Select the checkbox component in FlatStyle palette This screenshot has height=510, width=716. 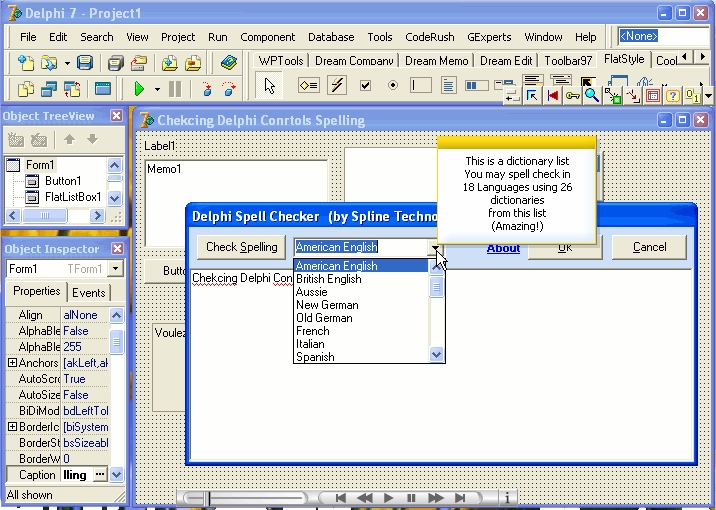pyautogui.click(x=365, y=86)
